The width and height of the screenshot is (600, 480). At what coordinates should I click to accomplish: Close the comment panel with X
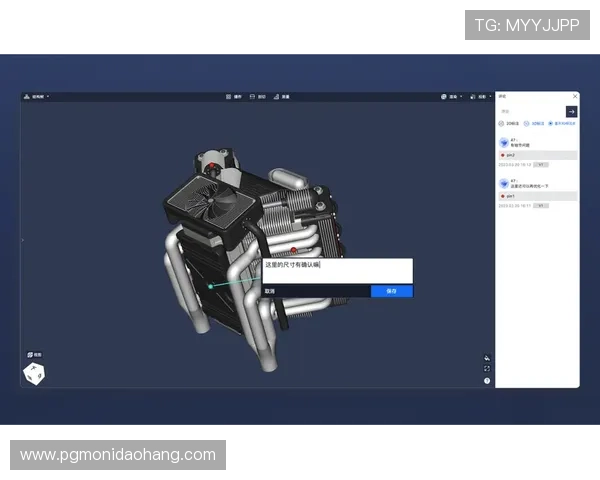(x=573, y=97)
